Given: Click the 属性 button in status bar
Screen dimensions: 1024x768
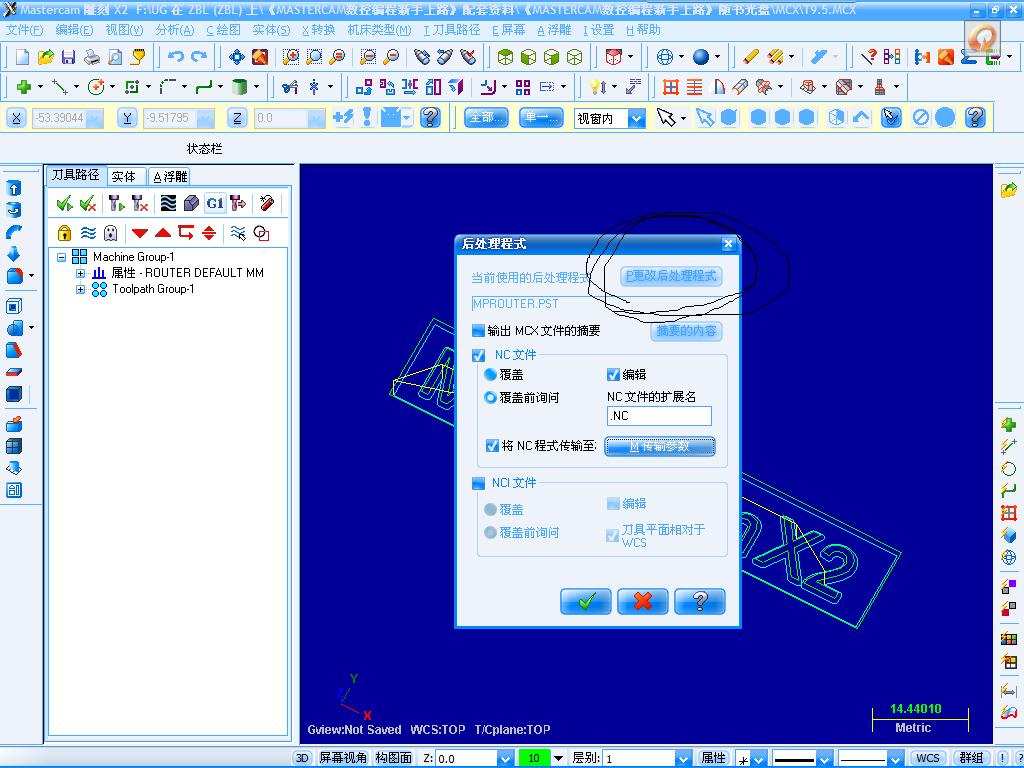Looking at the screenshot, I should (x=713, y=758).
